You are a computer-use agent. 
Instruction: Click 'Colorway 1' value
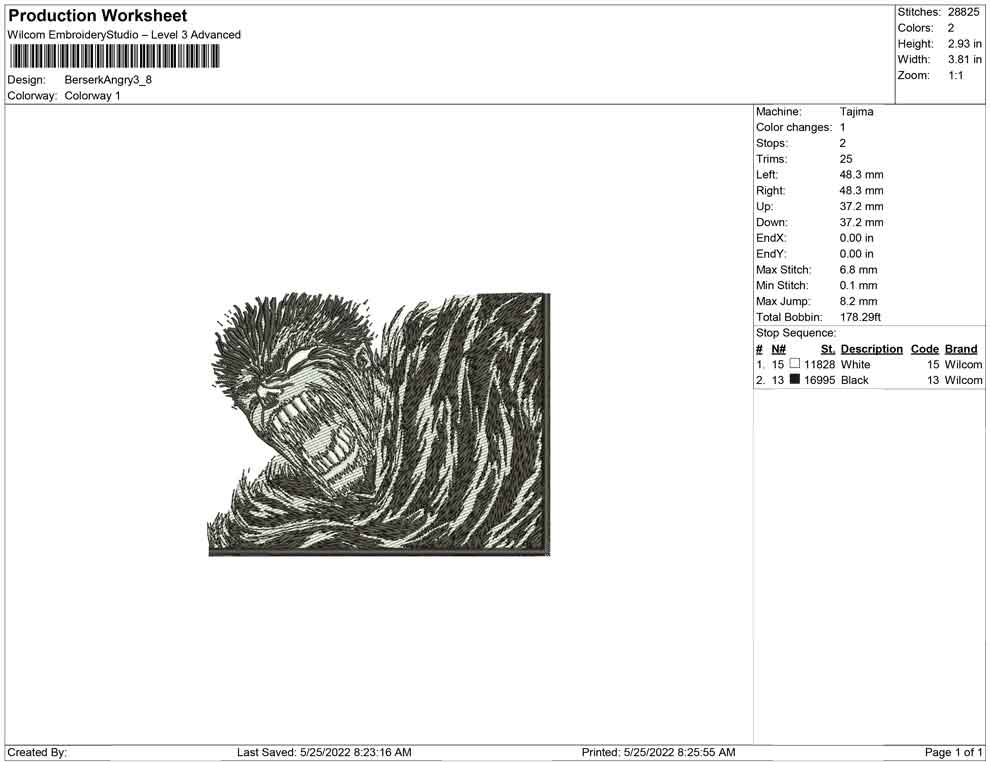click(92, 96)
